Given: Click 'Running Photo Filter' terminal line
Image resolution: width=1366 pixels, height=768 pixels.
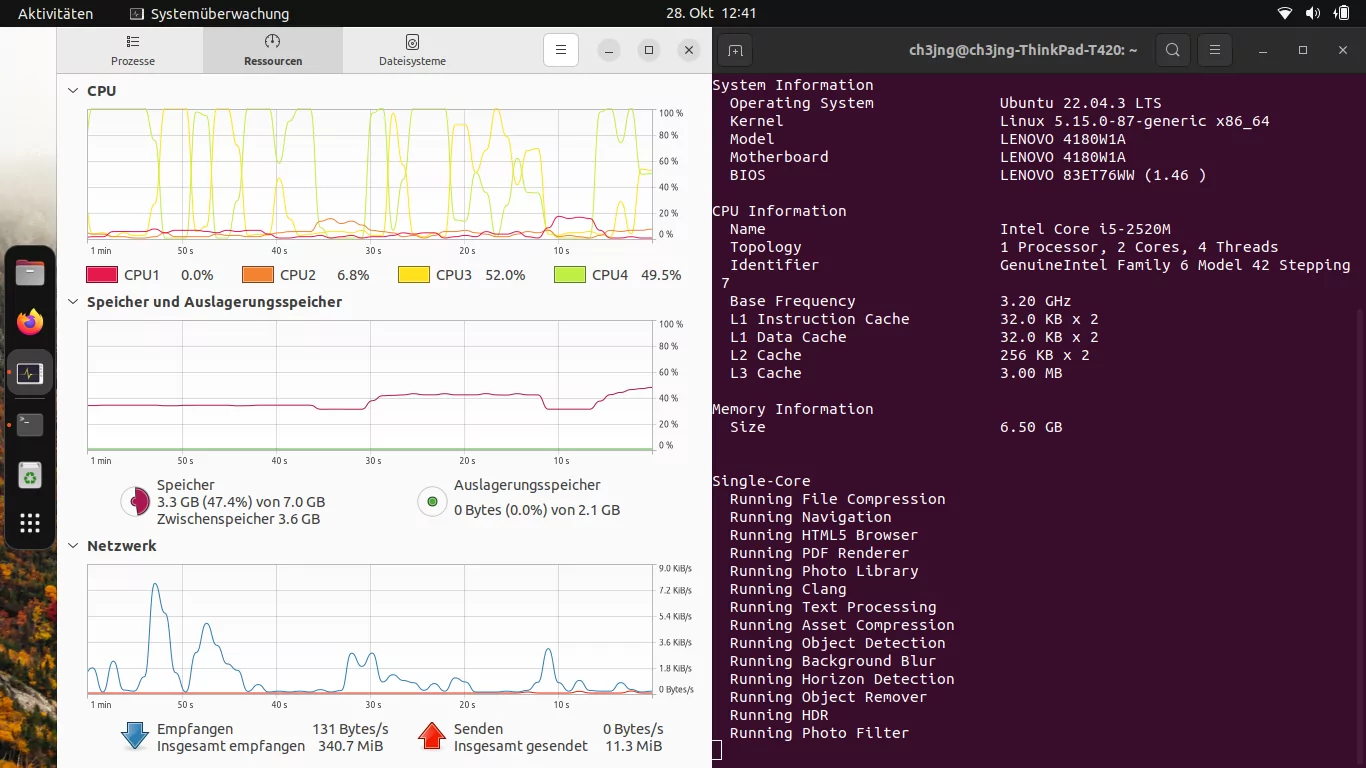Looking at the screenshot, I should pos(819,733).
